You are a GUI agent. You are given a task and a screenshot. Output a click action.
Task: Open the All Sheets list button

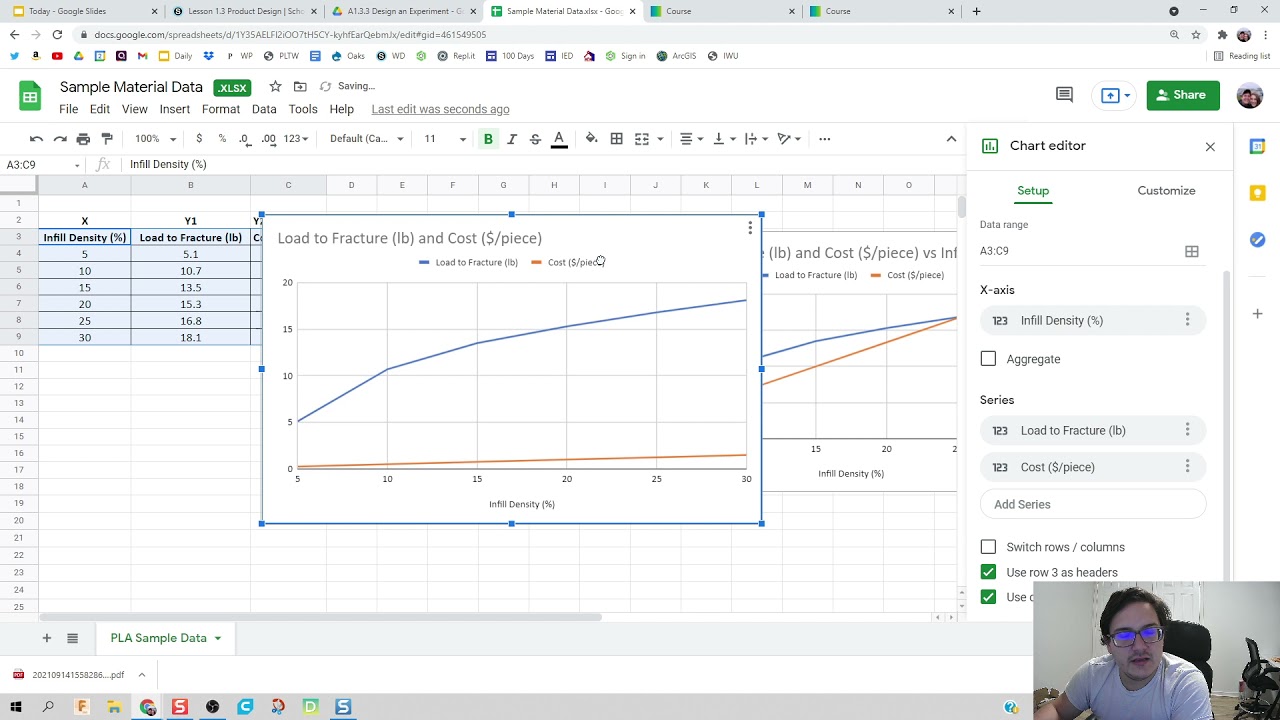(x=72, y=638)
